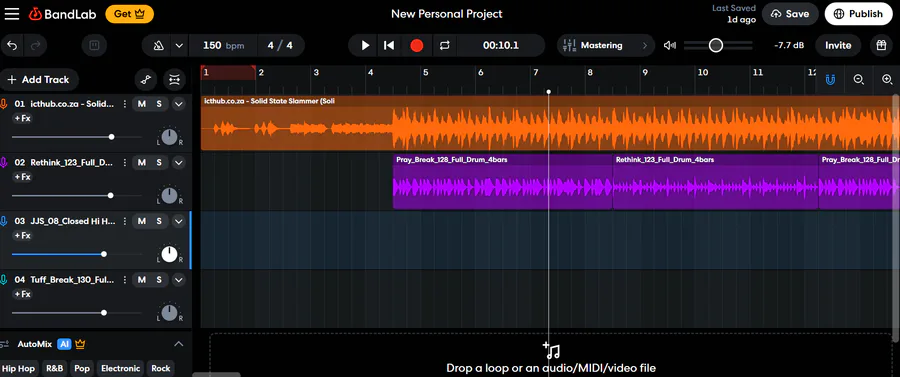
Task: Open track 03 three-dot menu
Action: (x=125, y=221)
